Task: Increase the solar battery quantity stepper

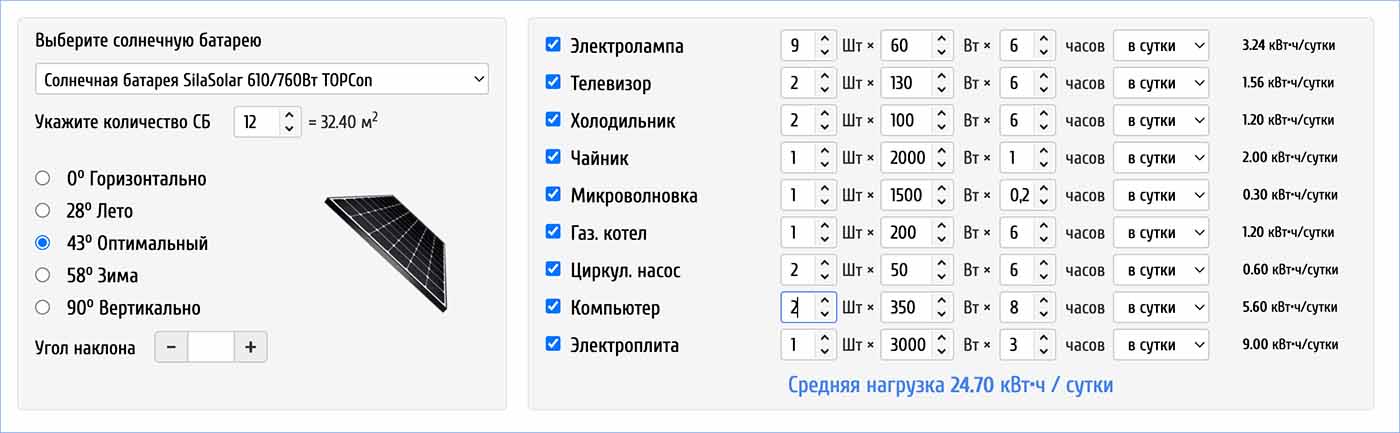Action: point(289,116)
